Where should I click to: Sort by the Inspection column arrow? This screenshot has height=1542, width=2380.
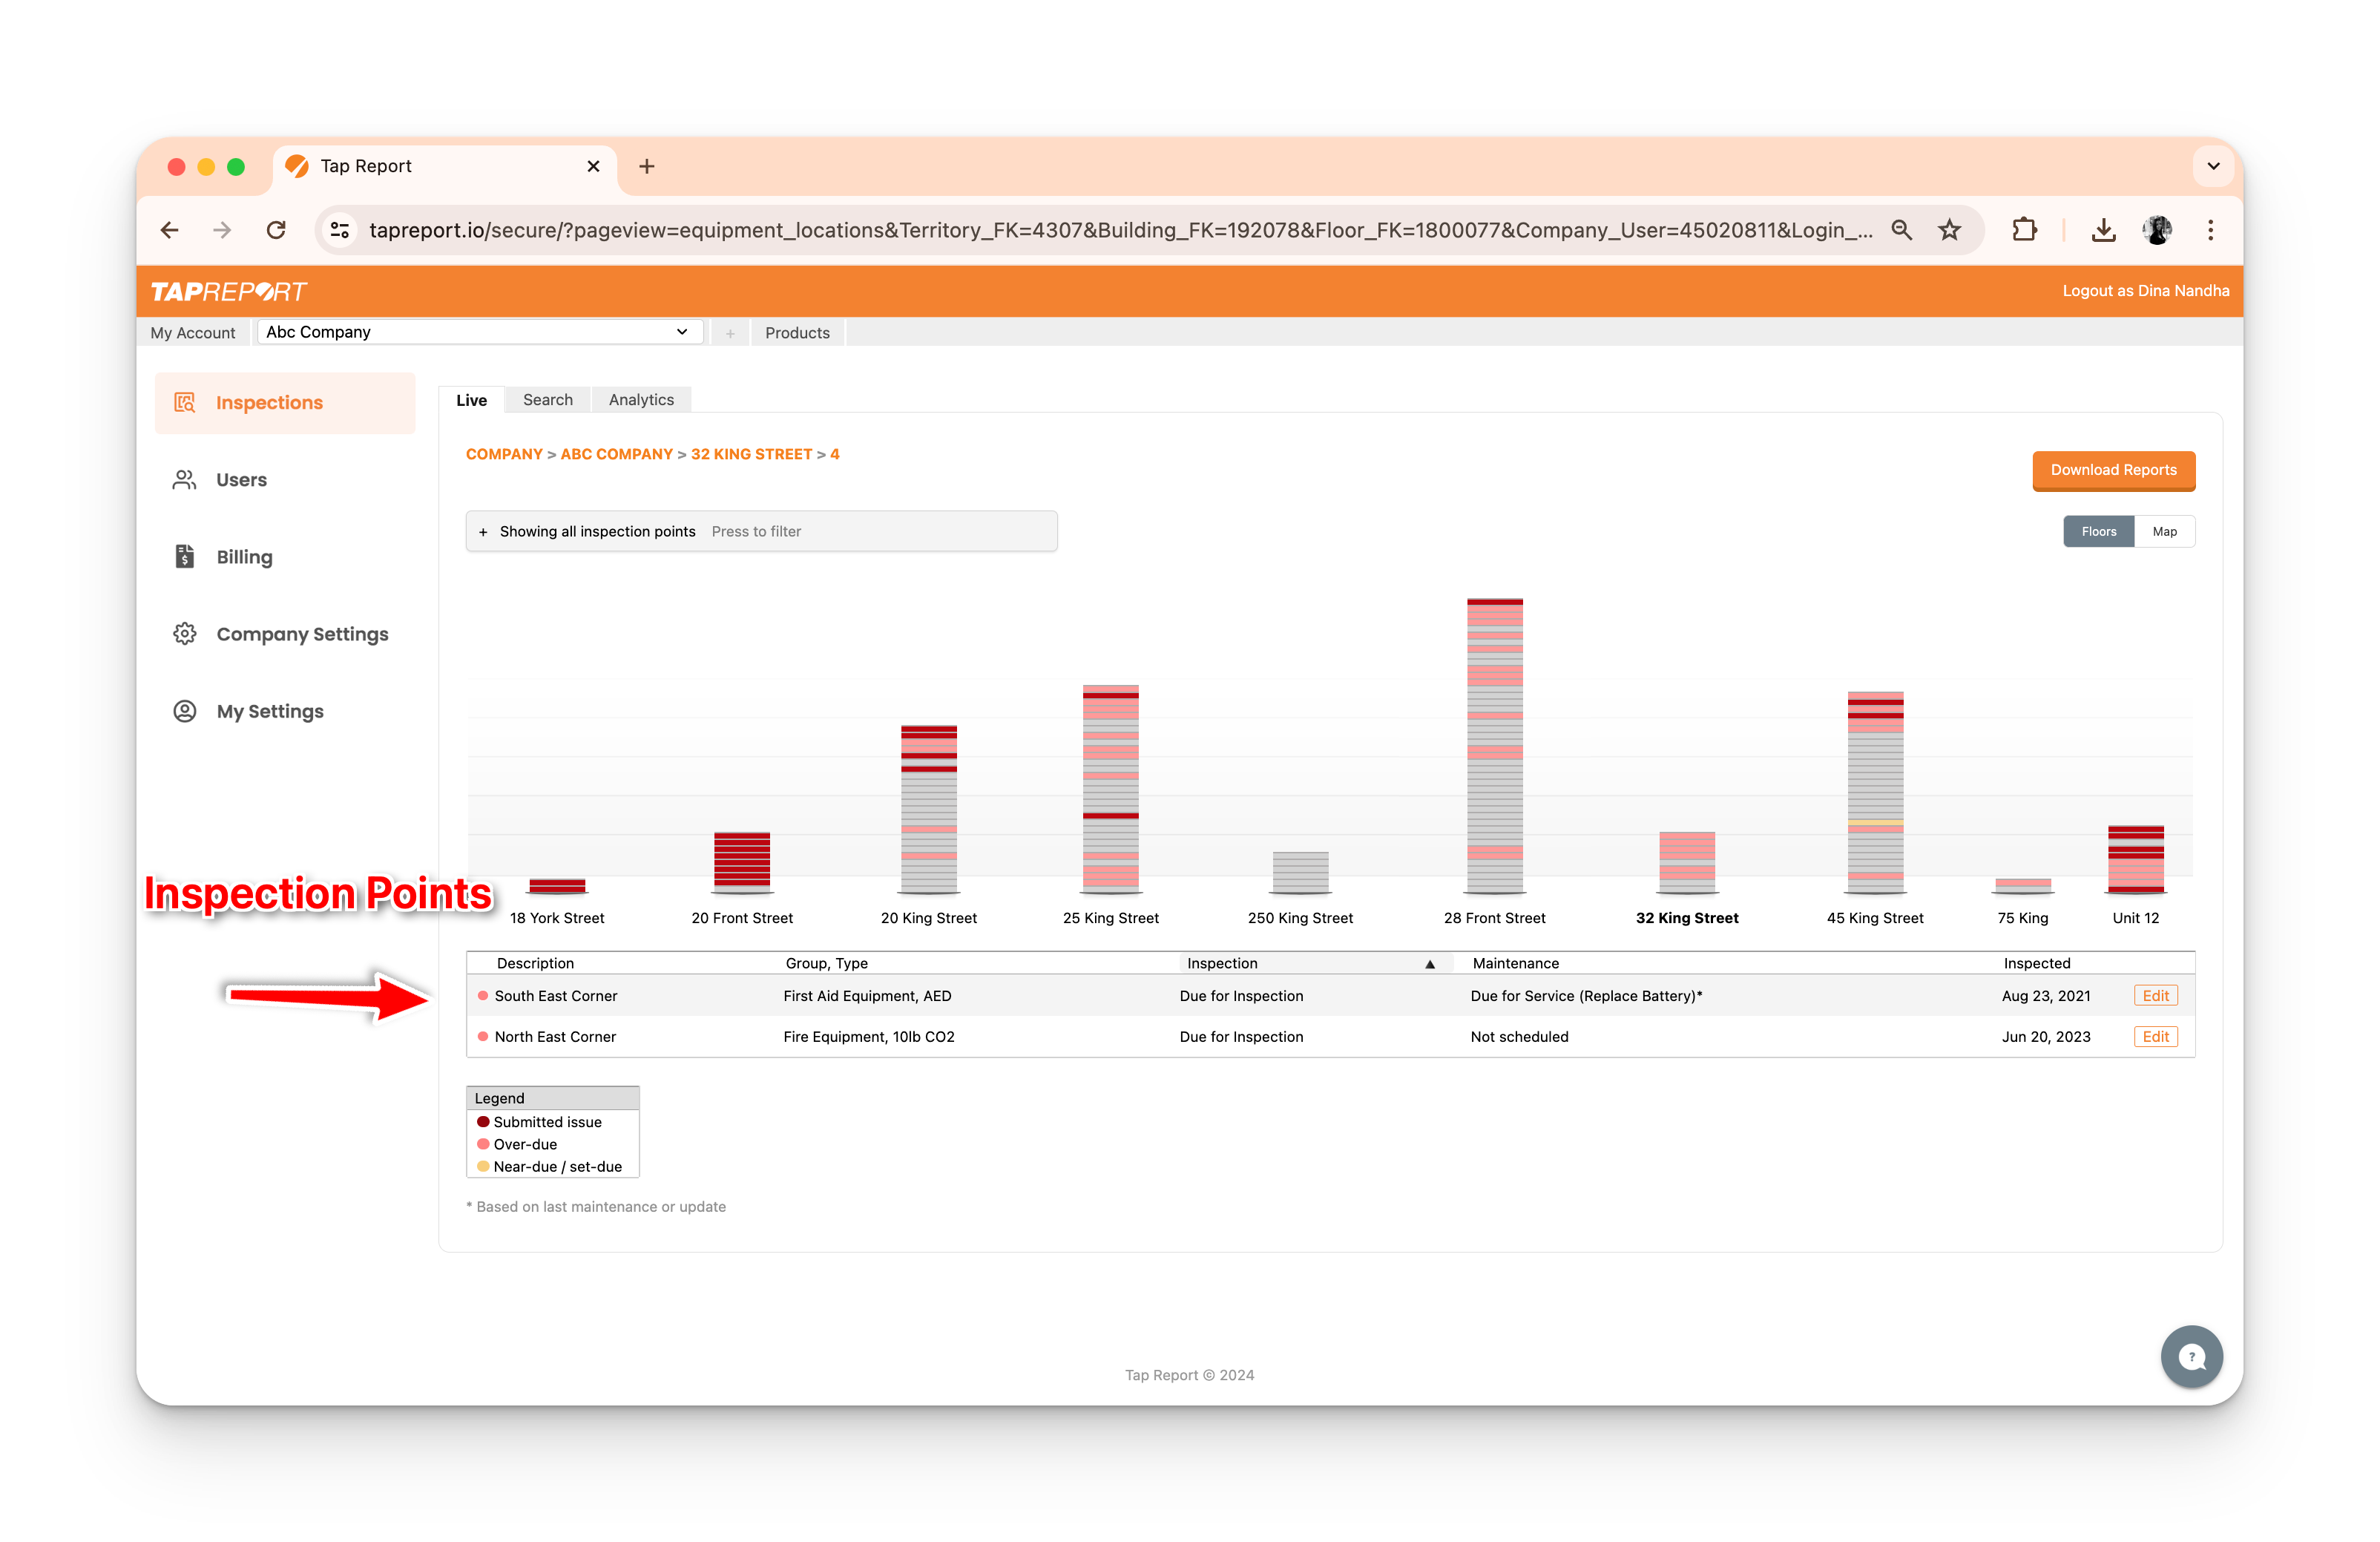click(1429, 964)
